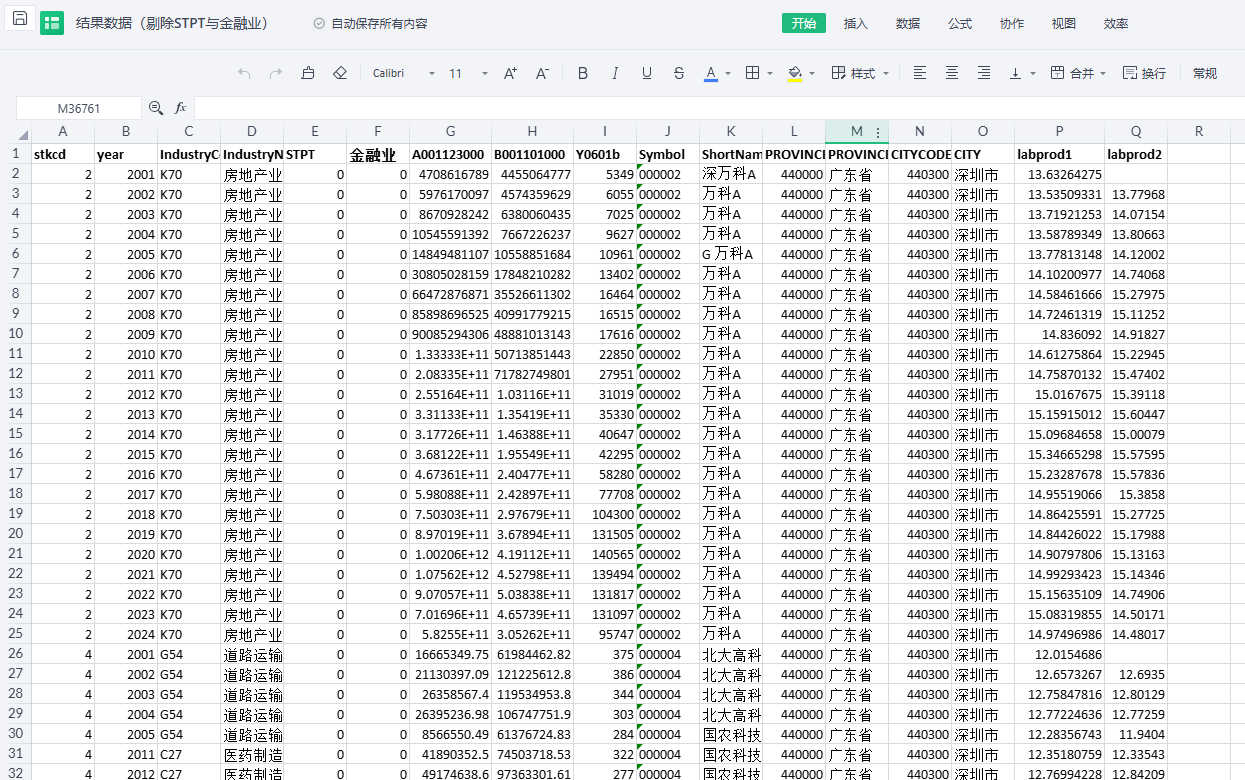Image resolution: width=1245 pixels, height=780 pixels.
Task: Toggle bold formatting
Action: click(x=583, y=73)
